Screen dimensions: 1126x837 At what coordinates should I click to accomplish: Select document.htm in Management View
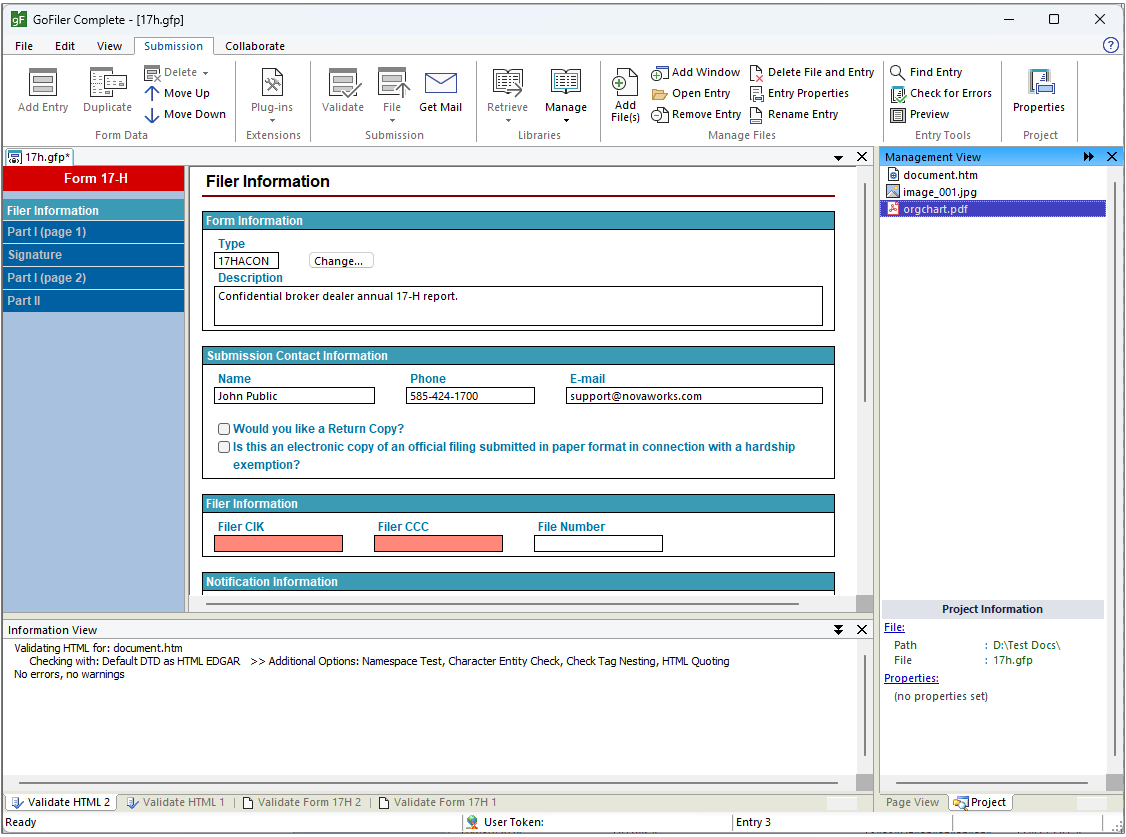pyautogui.click(x=940, y=175)
